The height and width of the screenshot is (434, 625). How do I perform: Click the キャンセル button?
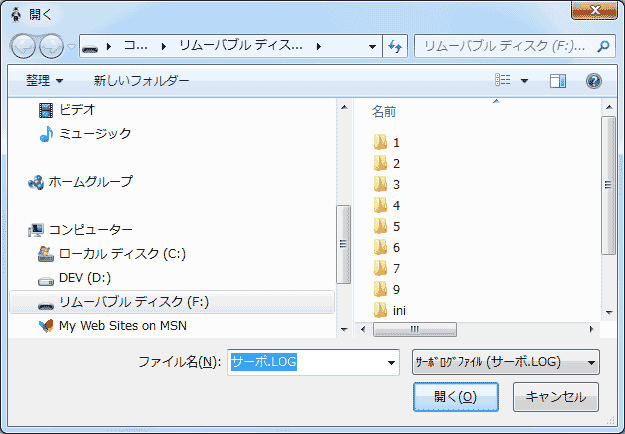click(556, 397)
